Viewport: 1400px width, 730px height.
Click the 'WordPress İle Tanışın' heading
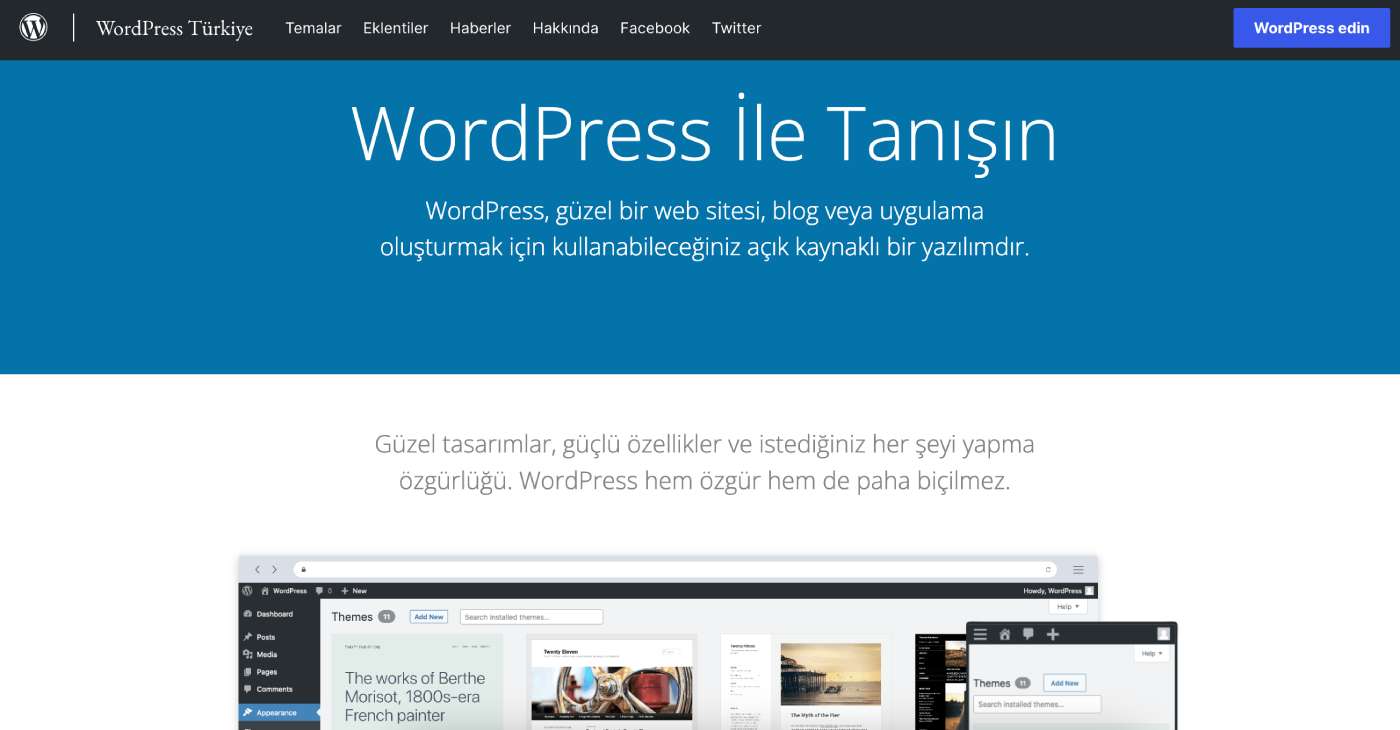[x=704, y=133]
